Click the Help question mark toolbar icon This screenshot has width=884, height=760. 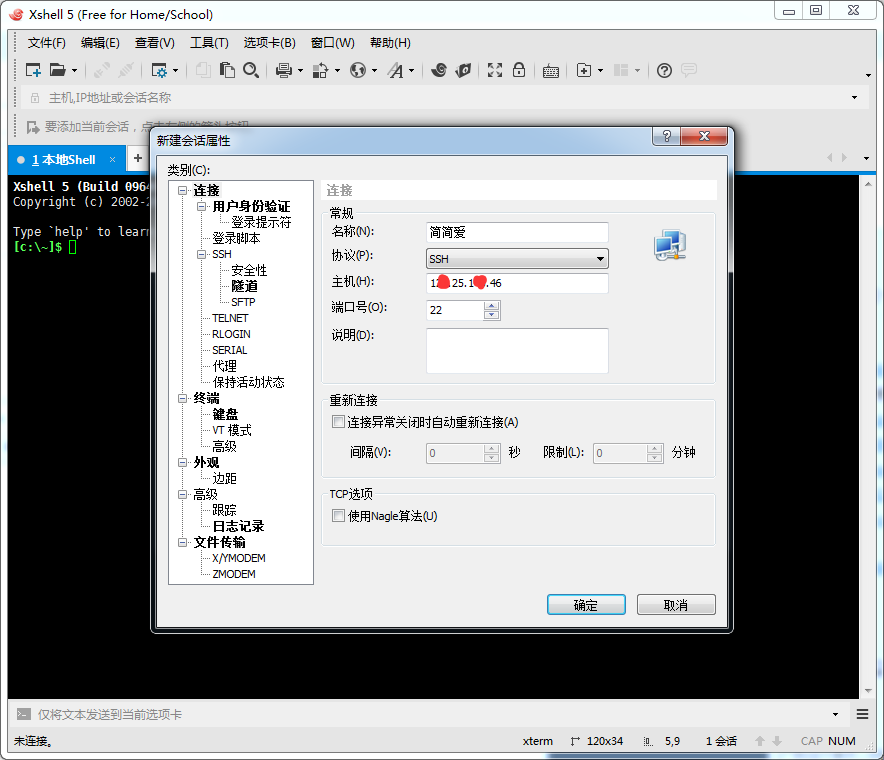coord(665,70)
